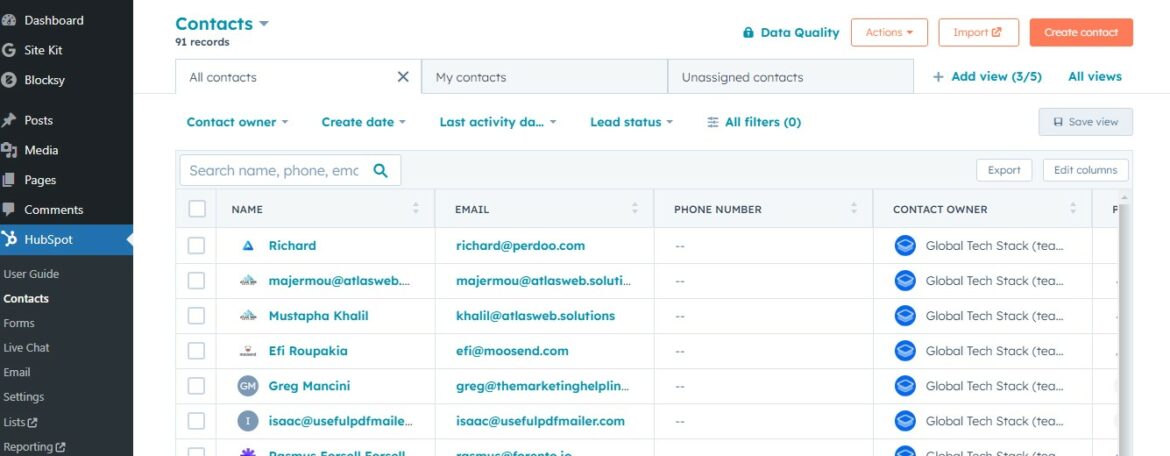Click owner icon in Richard's row
The image size is (1170, 456).
point(905,246)
